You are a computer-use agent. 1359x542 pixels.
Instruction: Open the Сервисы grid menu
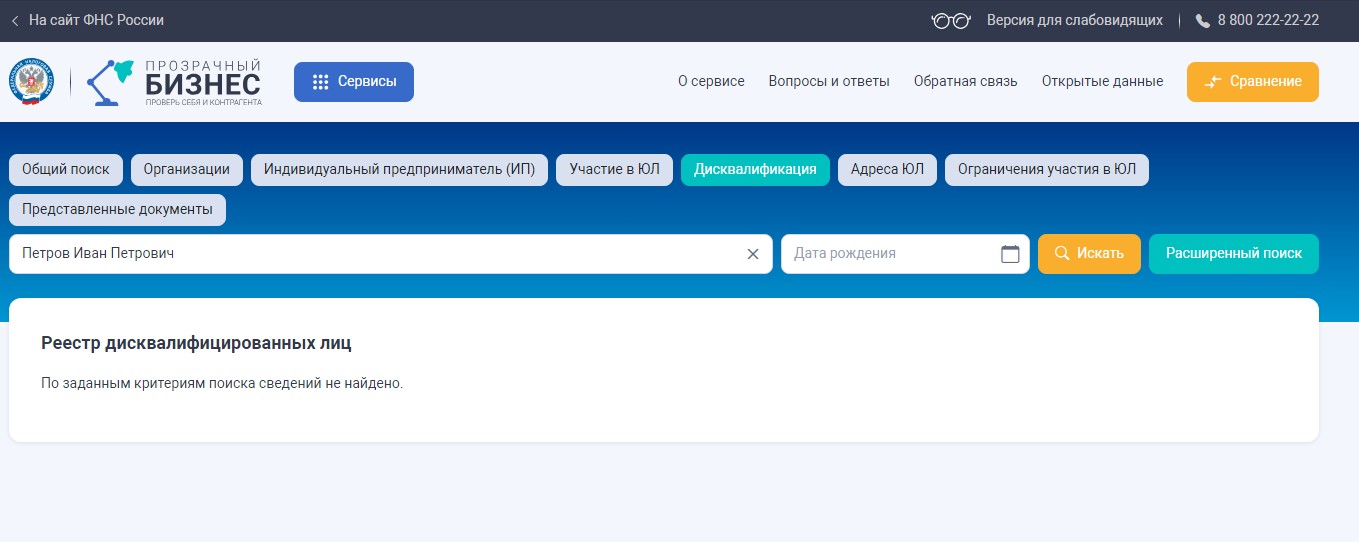353,82
